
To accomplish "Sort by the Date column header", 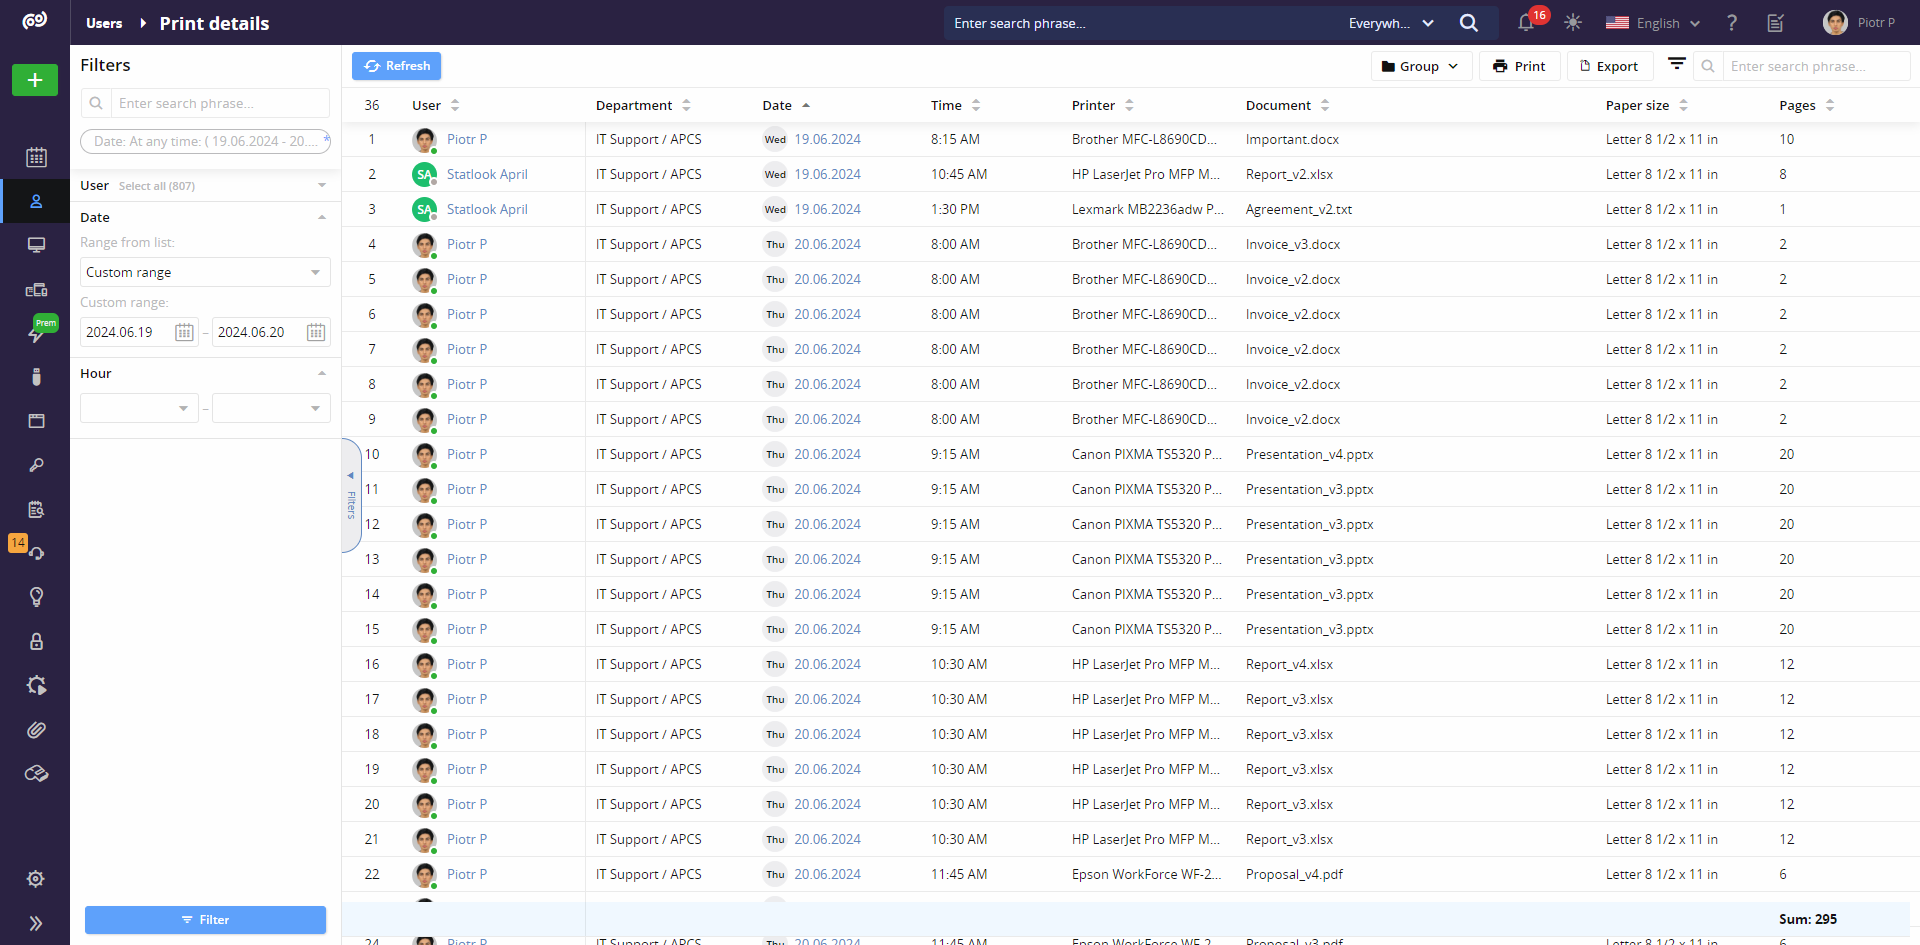I will [x=777, y=105].
